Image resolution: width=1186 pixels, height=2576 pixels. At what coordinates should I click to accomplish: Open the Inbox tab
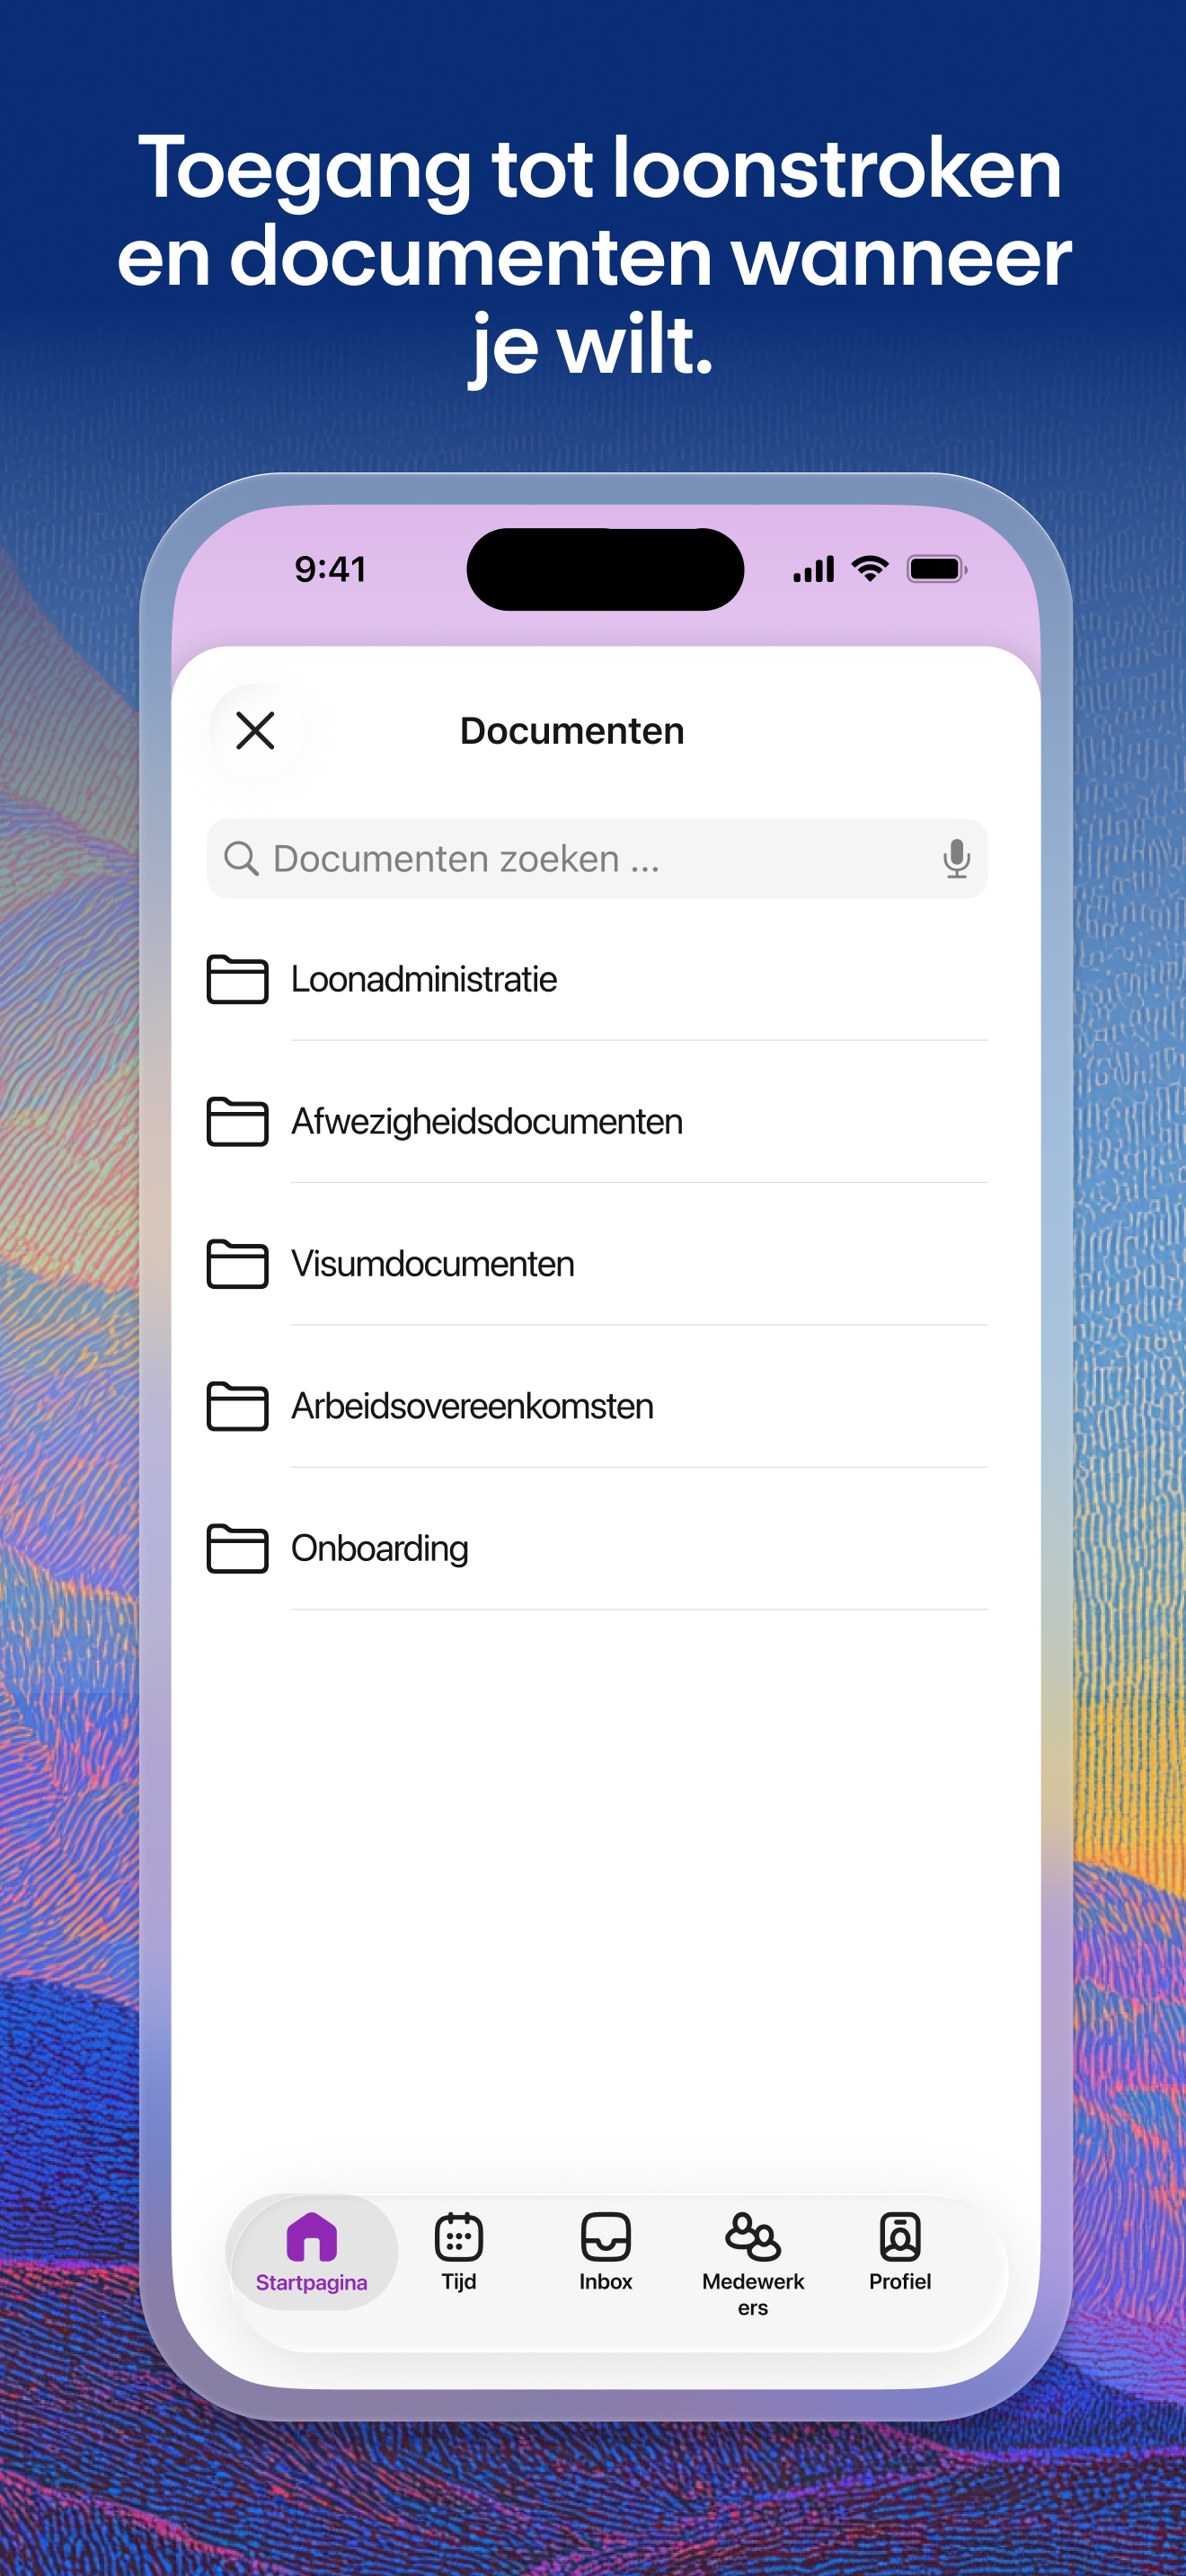pos(606,2252)
